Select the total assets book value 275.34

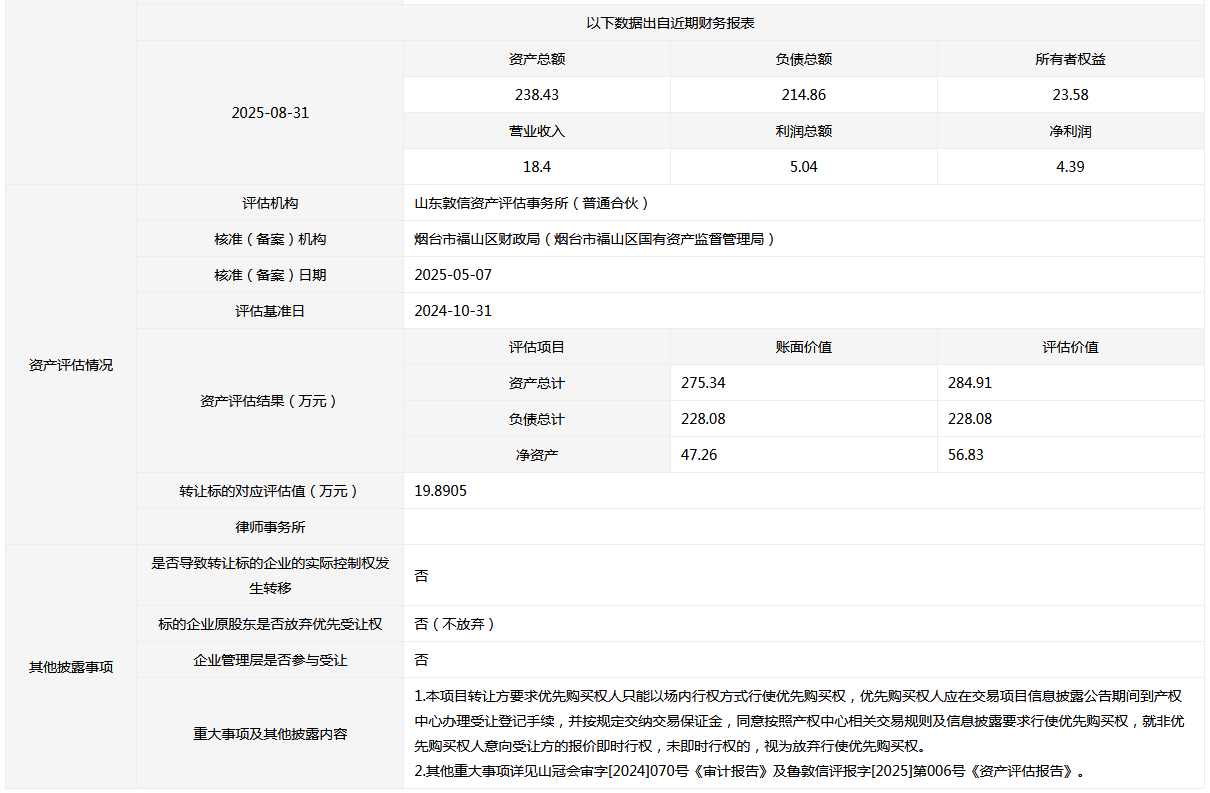coord(702,383)
